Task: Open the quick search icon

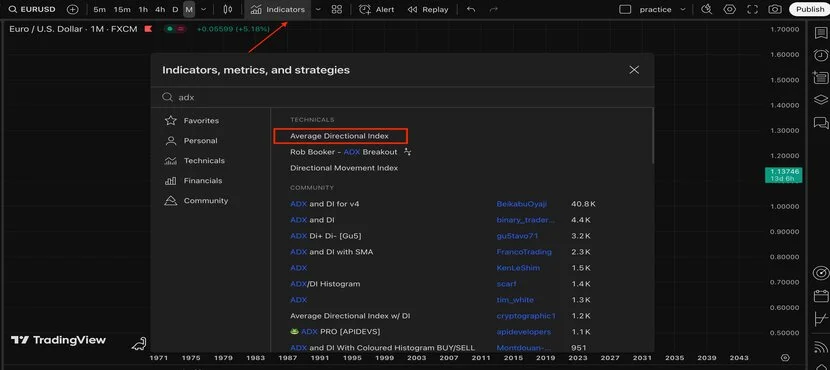Action: pyautogui.click(x=706, y=10)
